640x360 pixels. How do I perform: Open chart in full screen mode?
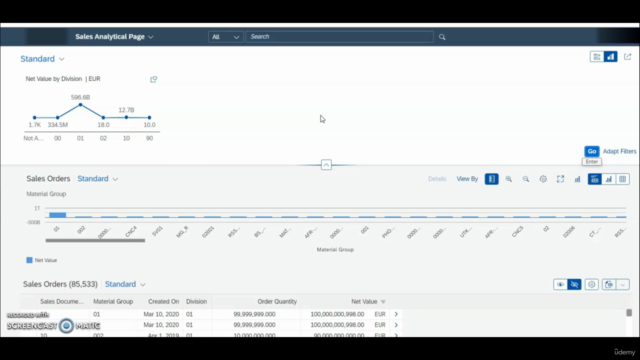(560, 179)
